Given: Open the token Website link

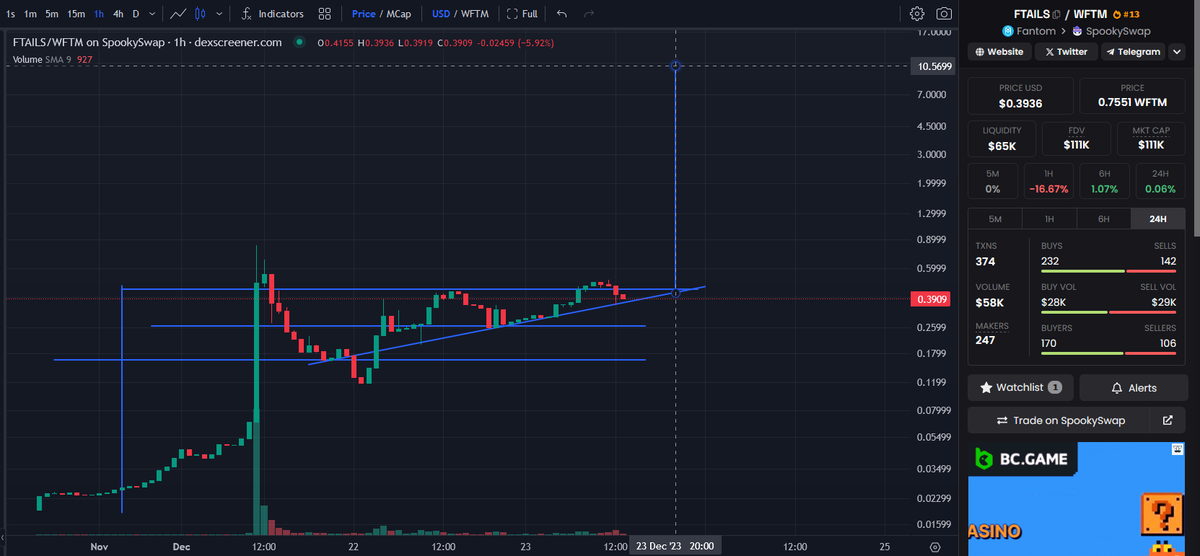Looking at the screenshot, I should pyautogui.click(x=999, y=52).
